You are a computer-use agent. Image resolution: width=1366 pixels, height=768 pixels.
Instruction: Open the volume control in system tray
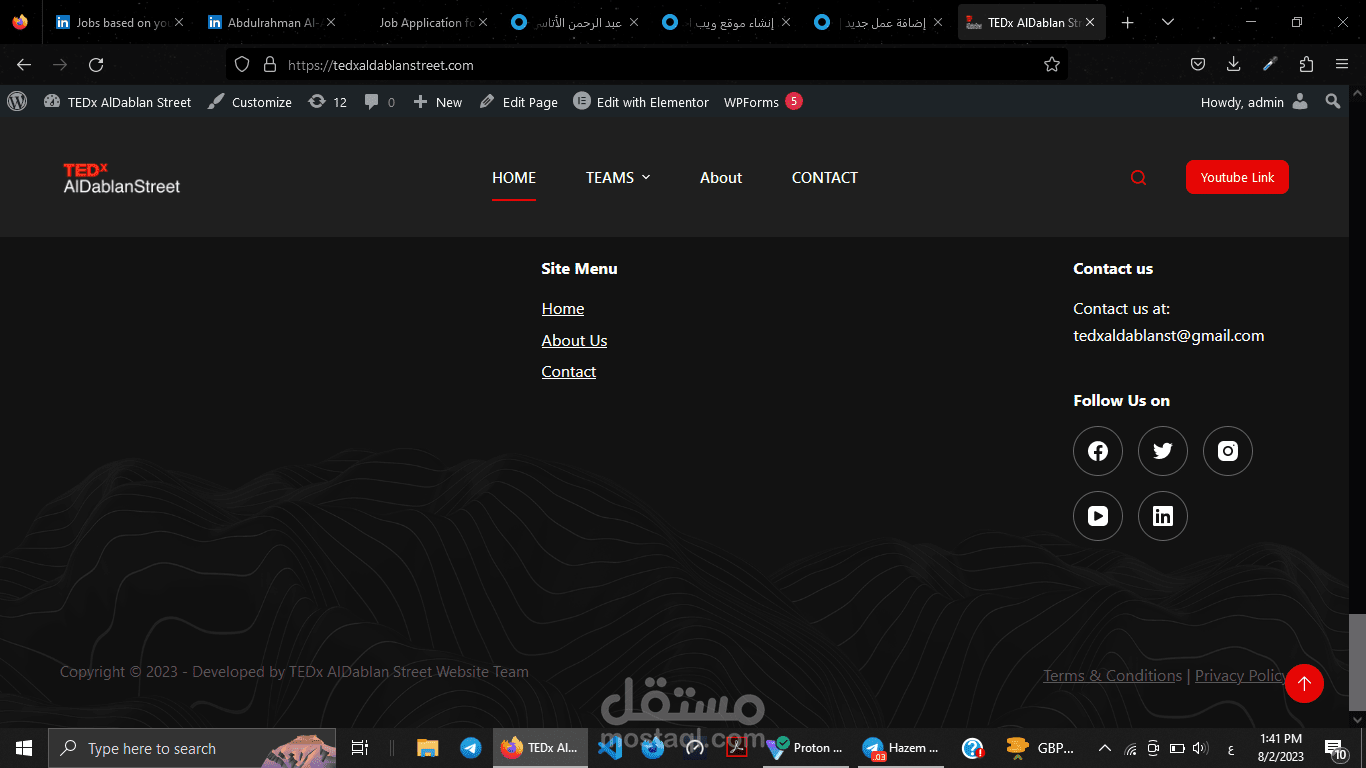(1200, 748)
